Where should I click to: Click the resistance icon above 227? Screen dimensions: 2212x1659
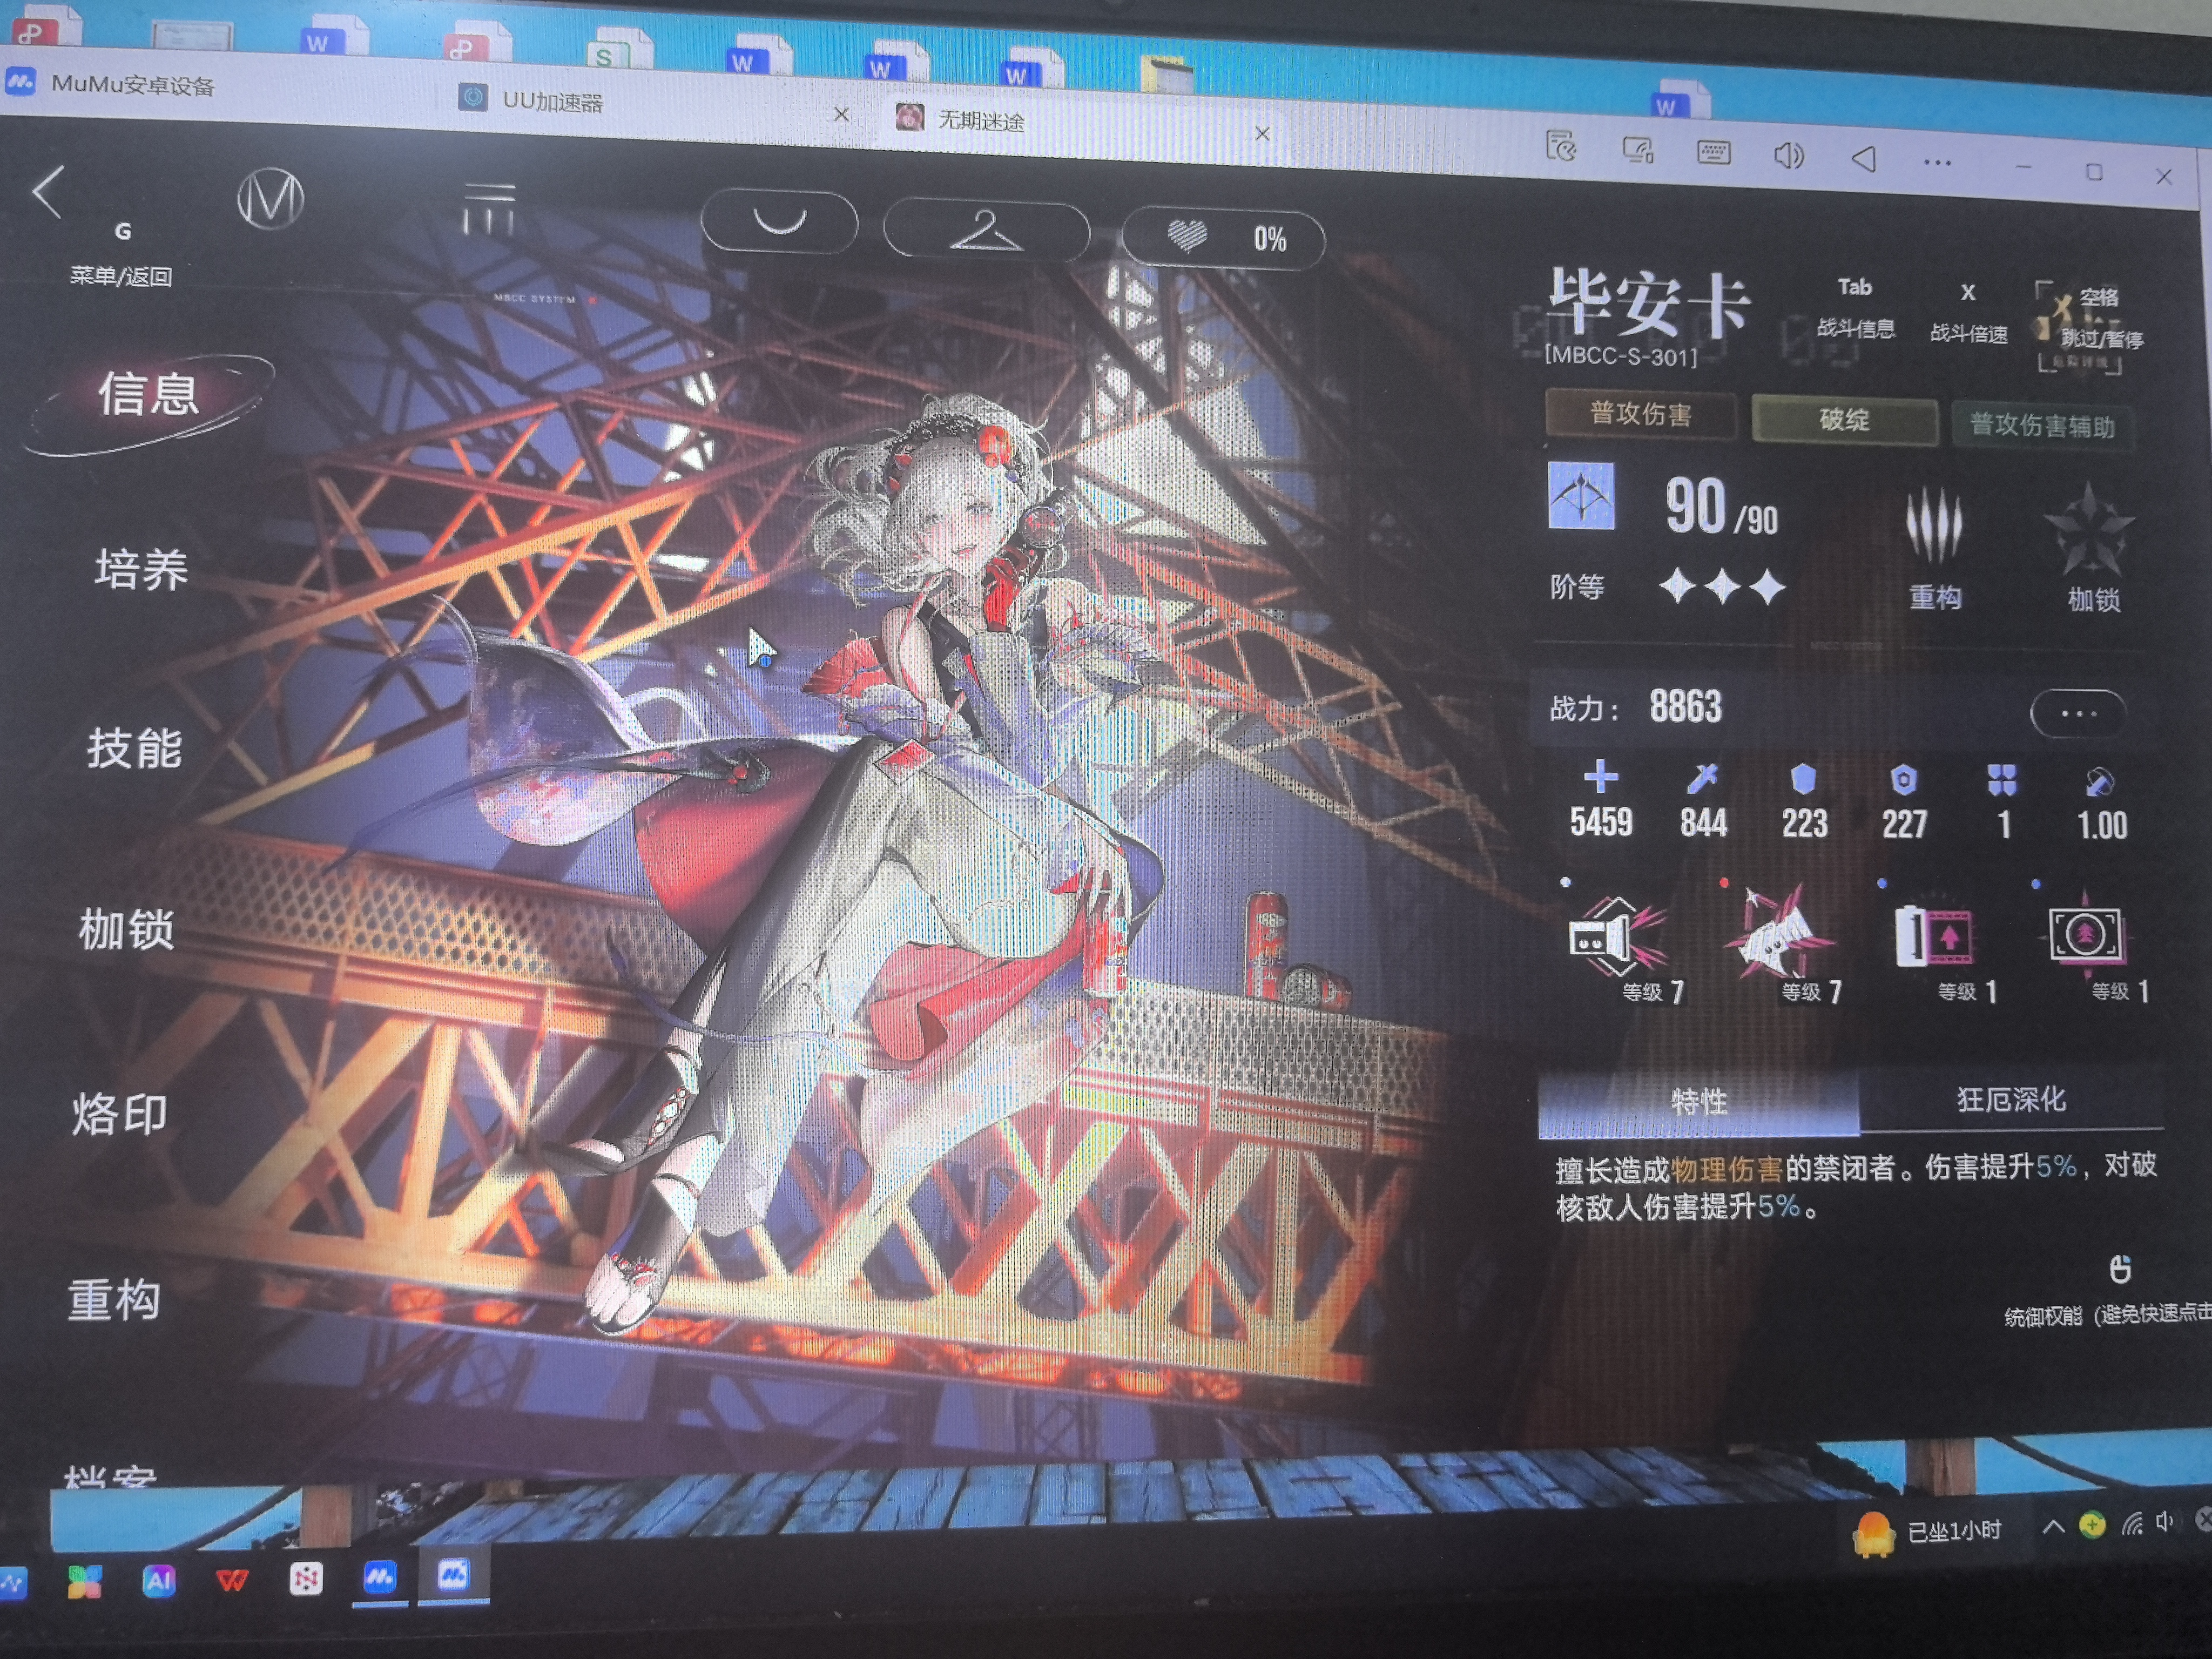pyautogui.click(x=1904, y=780)
